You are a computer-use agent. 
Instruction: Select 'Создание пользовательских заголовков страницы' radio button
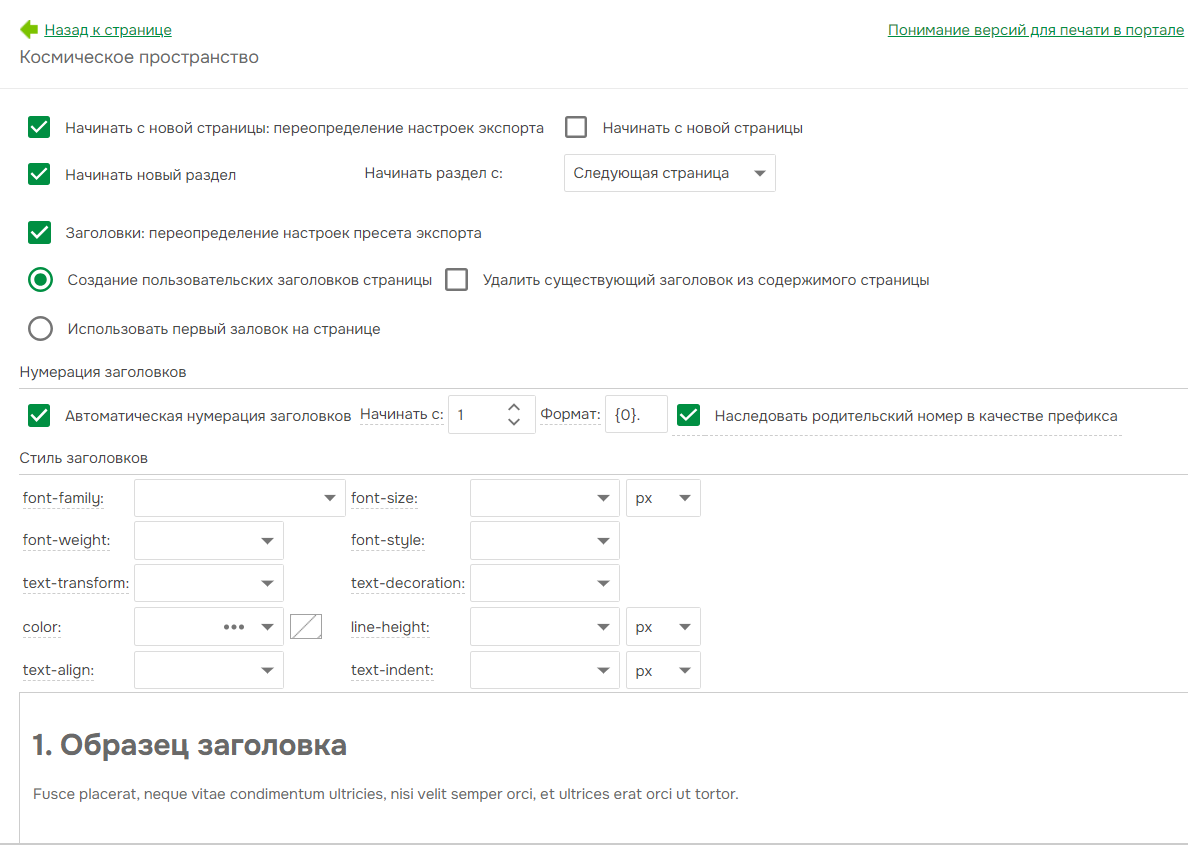point(40,280)
